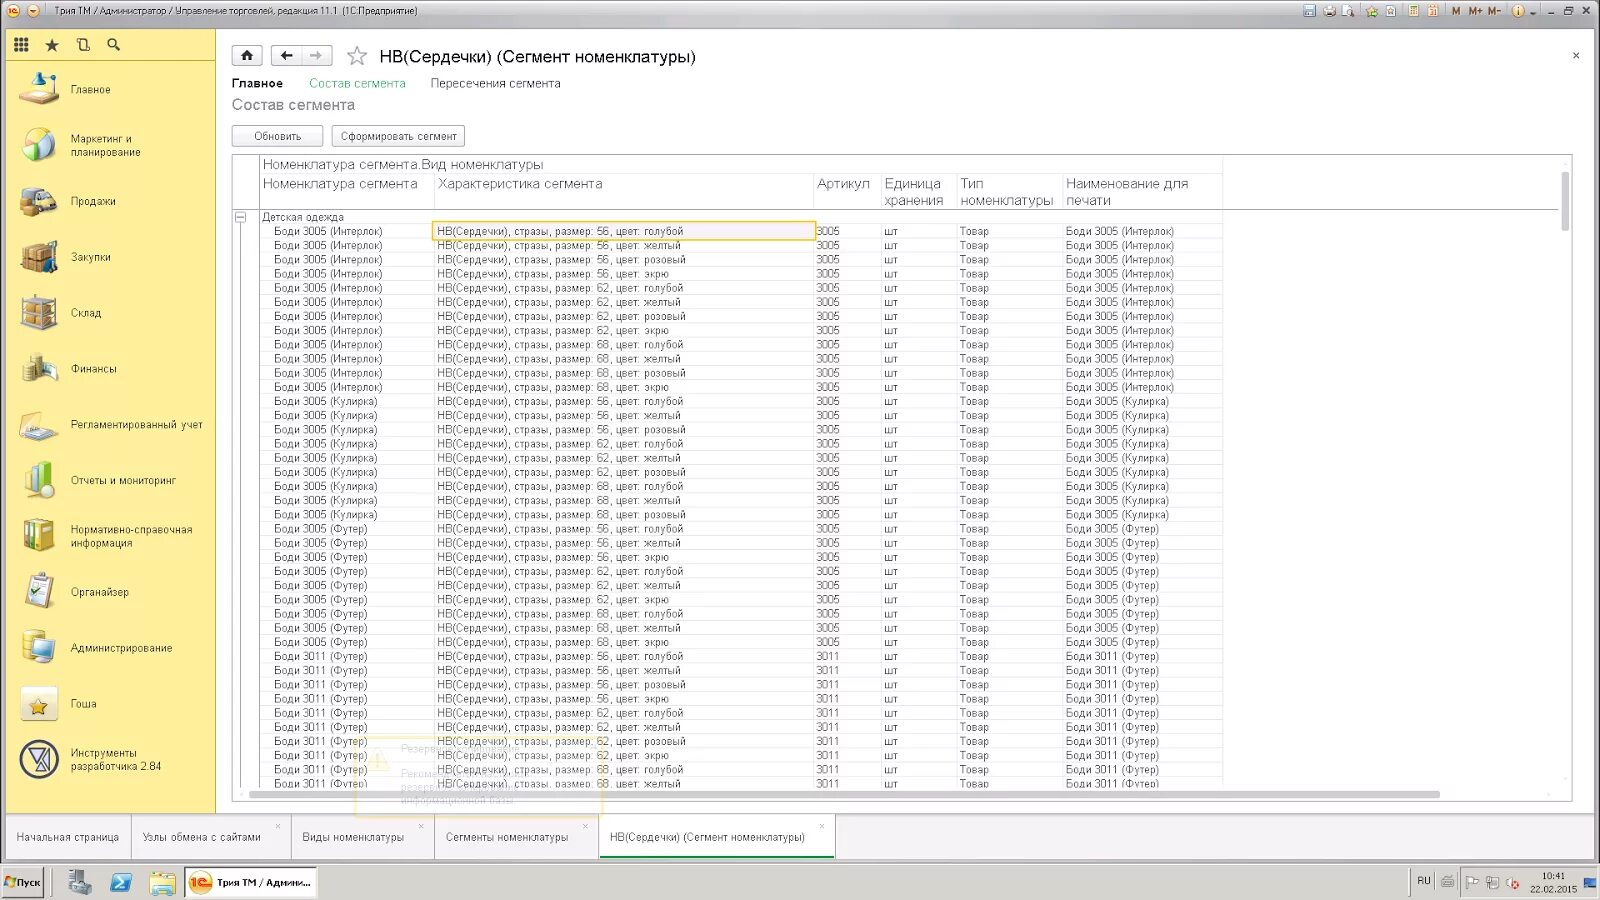
Task: Switch to Начальная страница tab
Action: [x=67, y=837]
